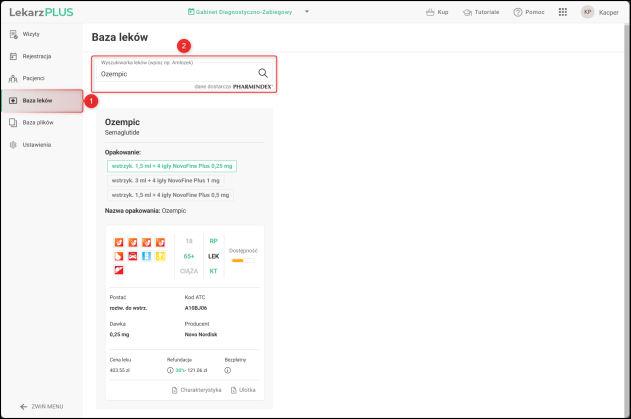Click producer Novo Nordisk
Screen dimensions: 631x419
[201, 334]
